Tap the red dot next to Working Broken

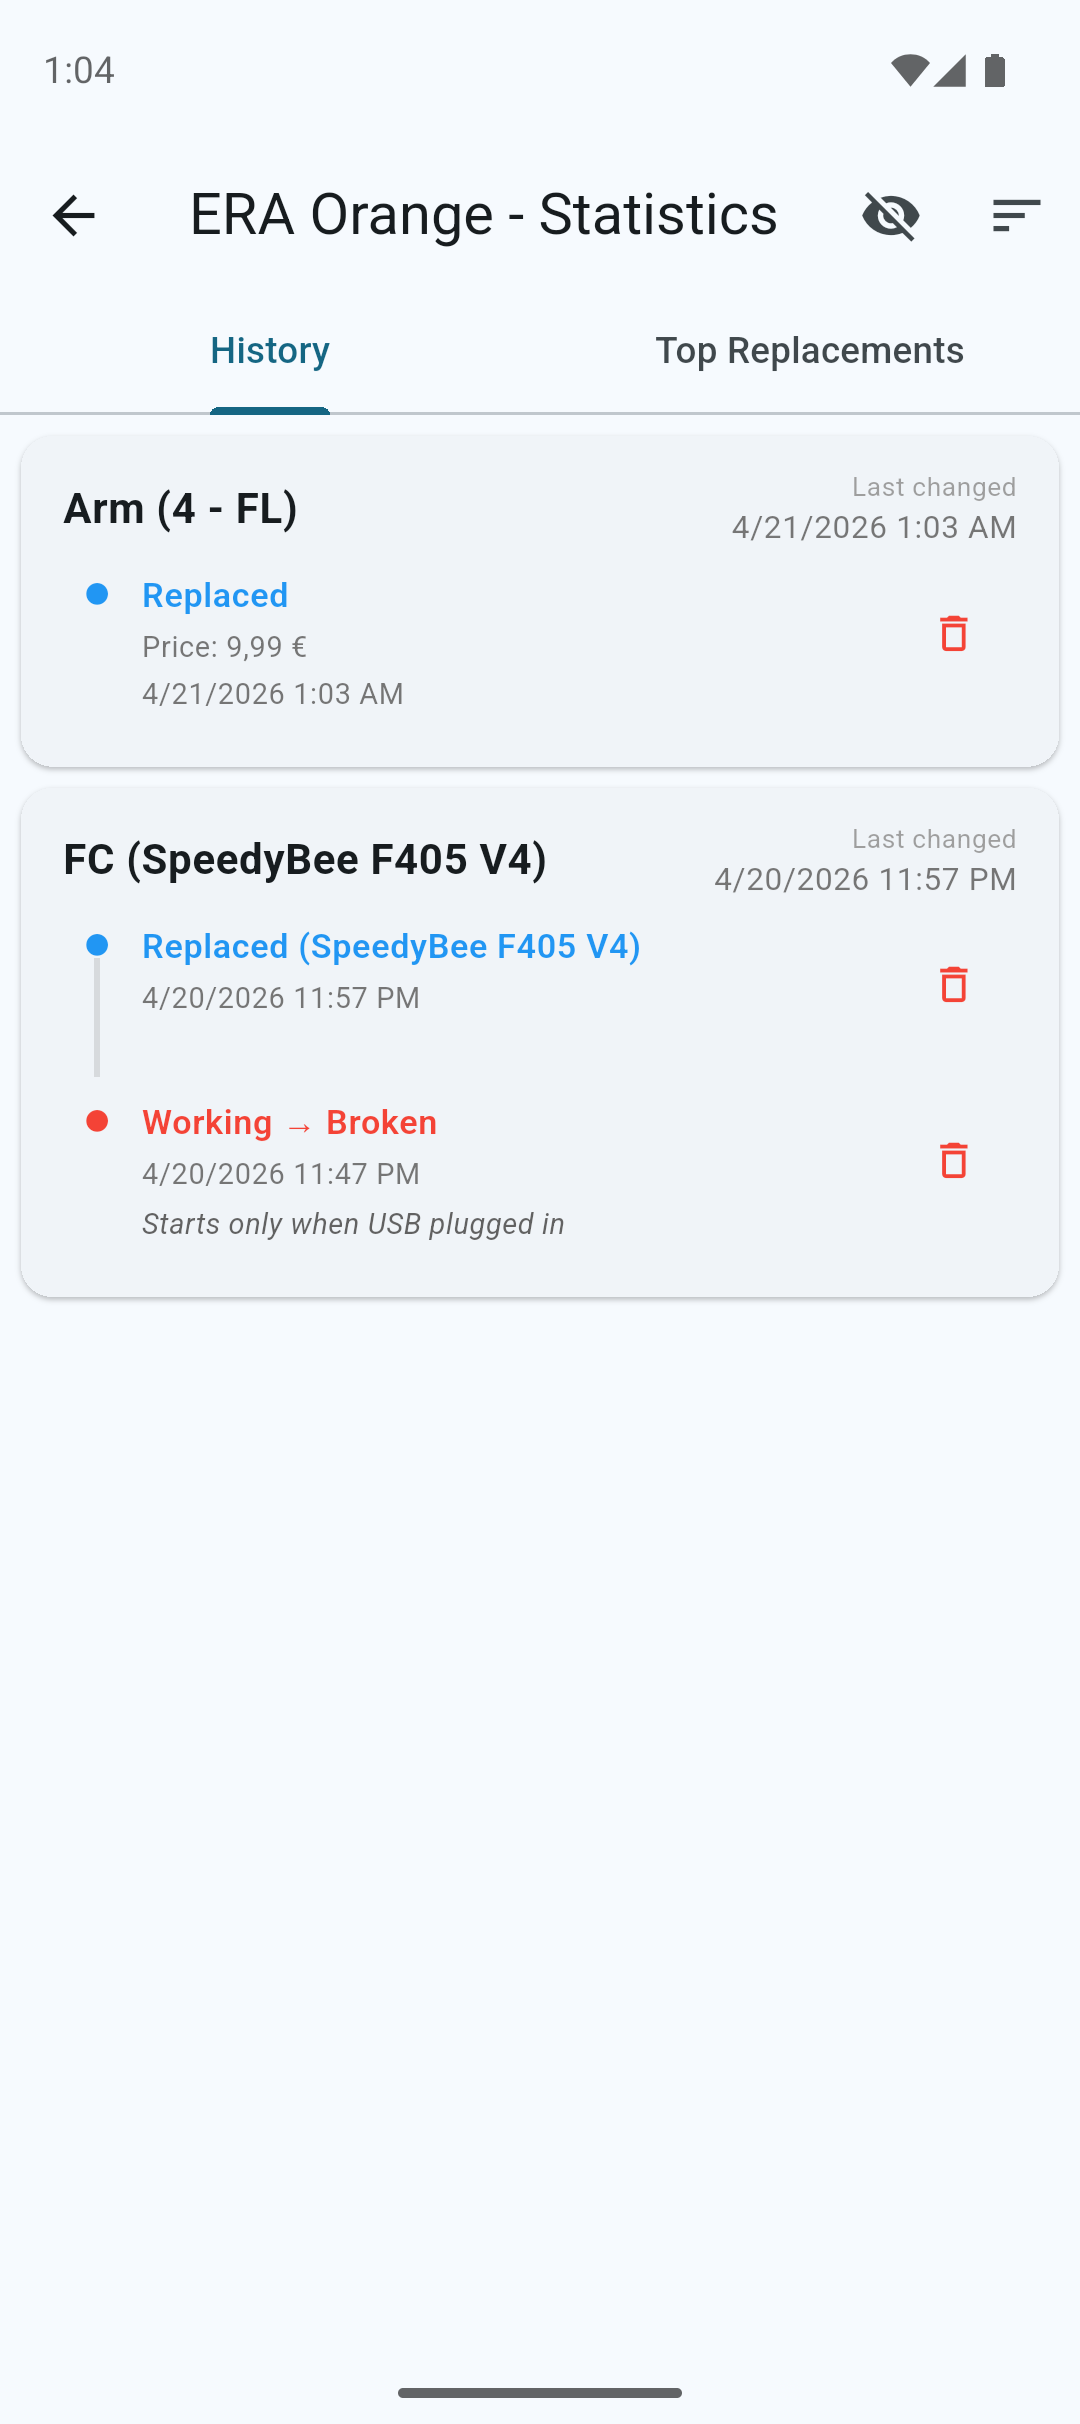[x=97, y=1122]
